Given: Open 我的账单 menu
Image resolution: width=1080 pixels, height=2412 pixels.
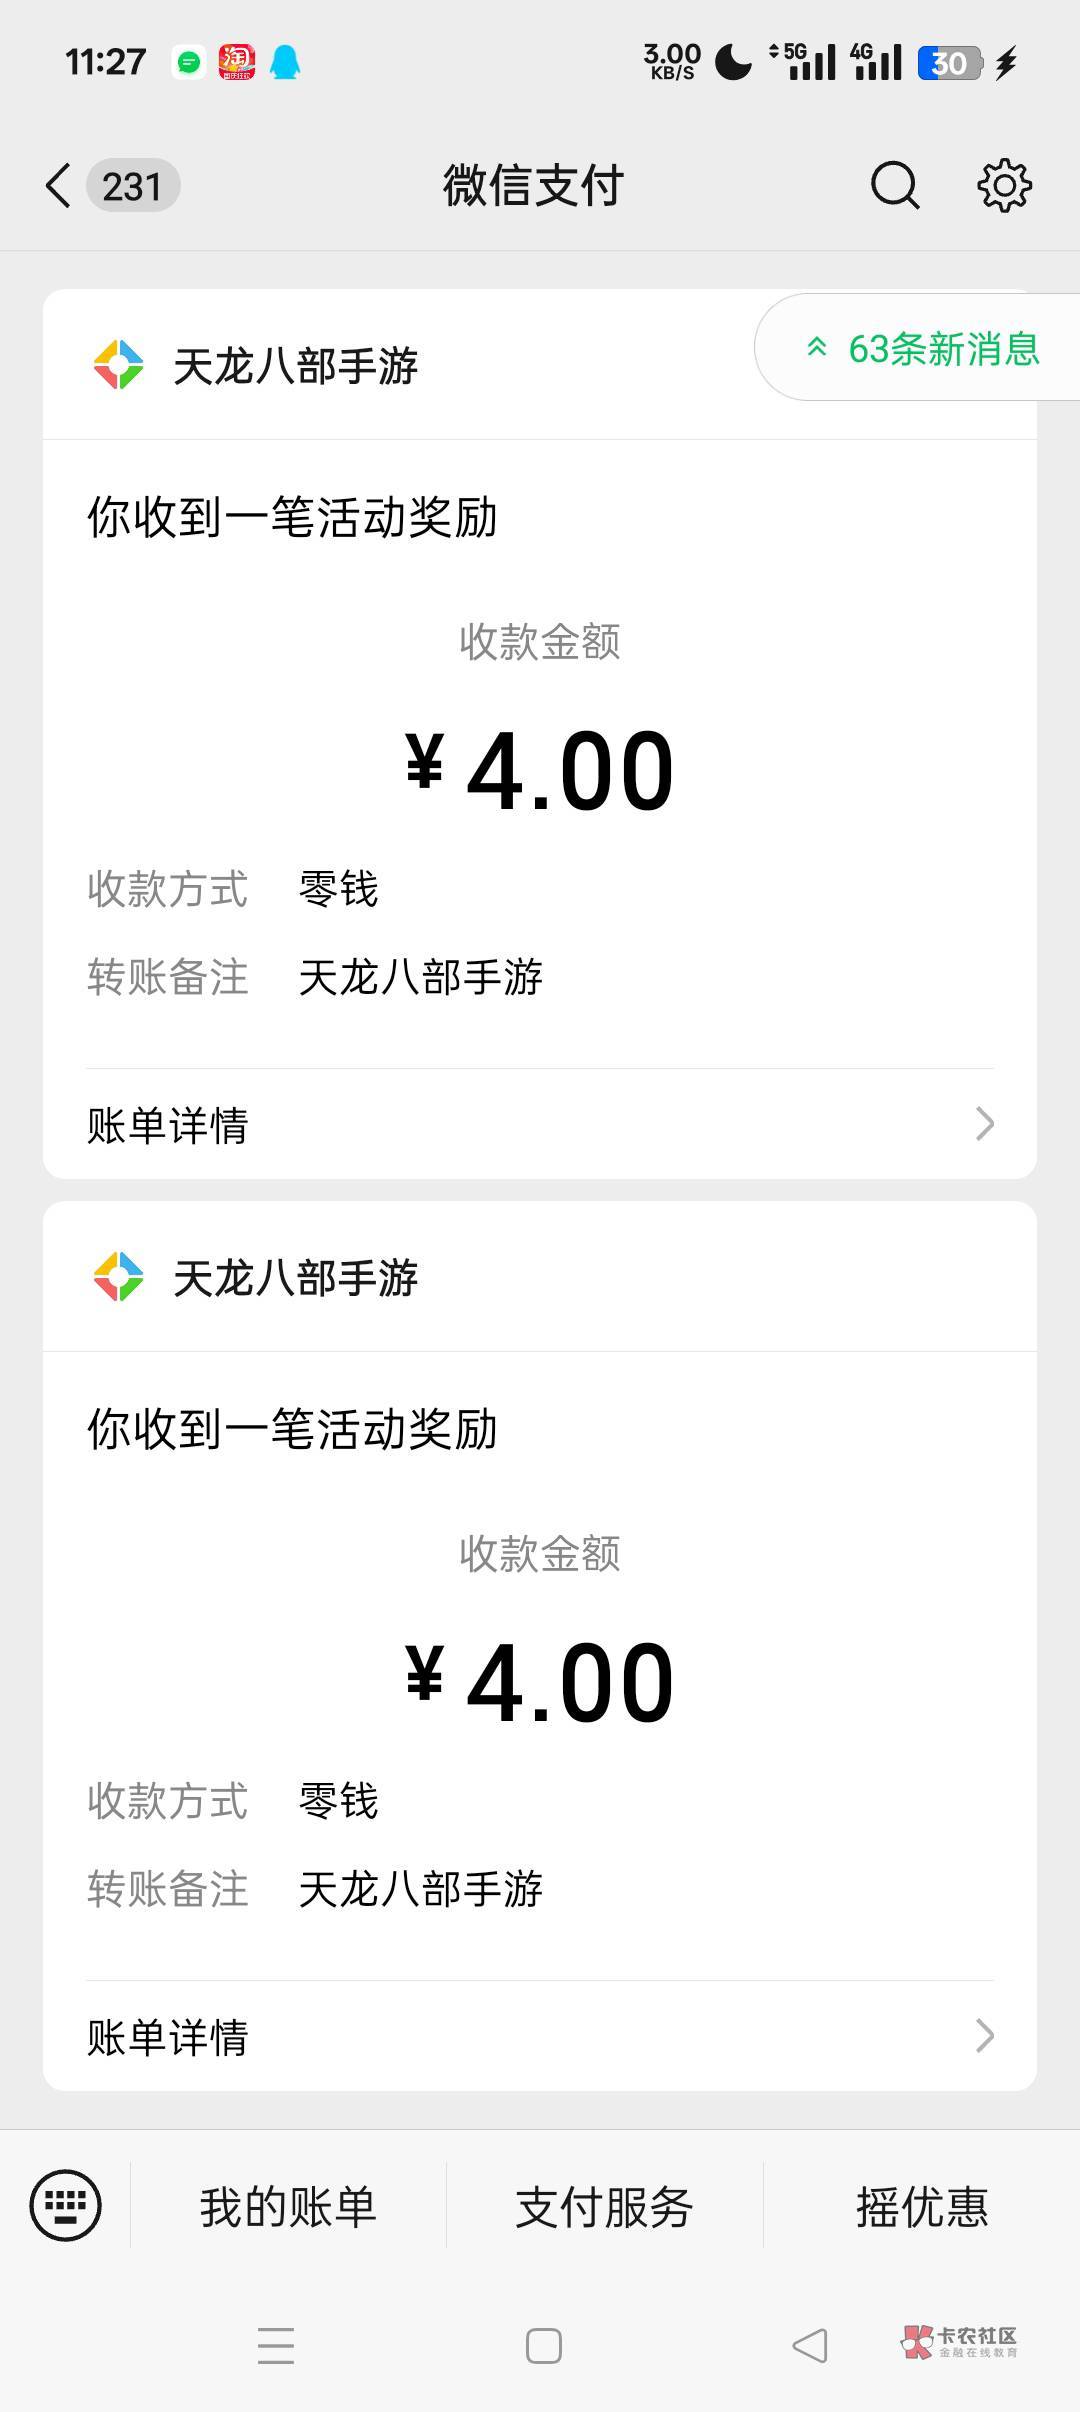Looking at the screenshot, I should click(288, 2207).
